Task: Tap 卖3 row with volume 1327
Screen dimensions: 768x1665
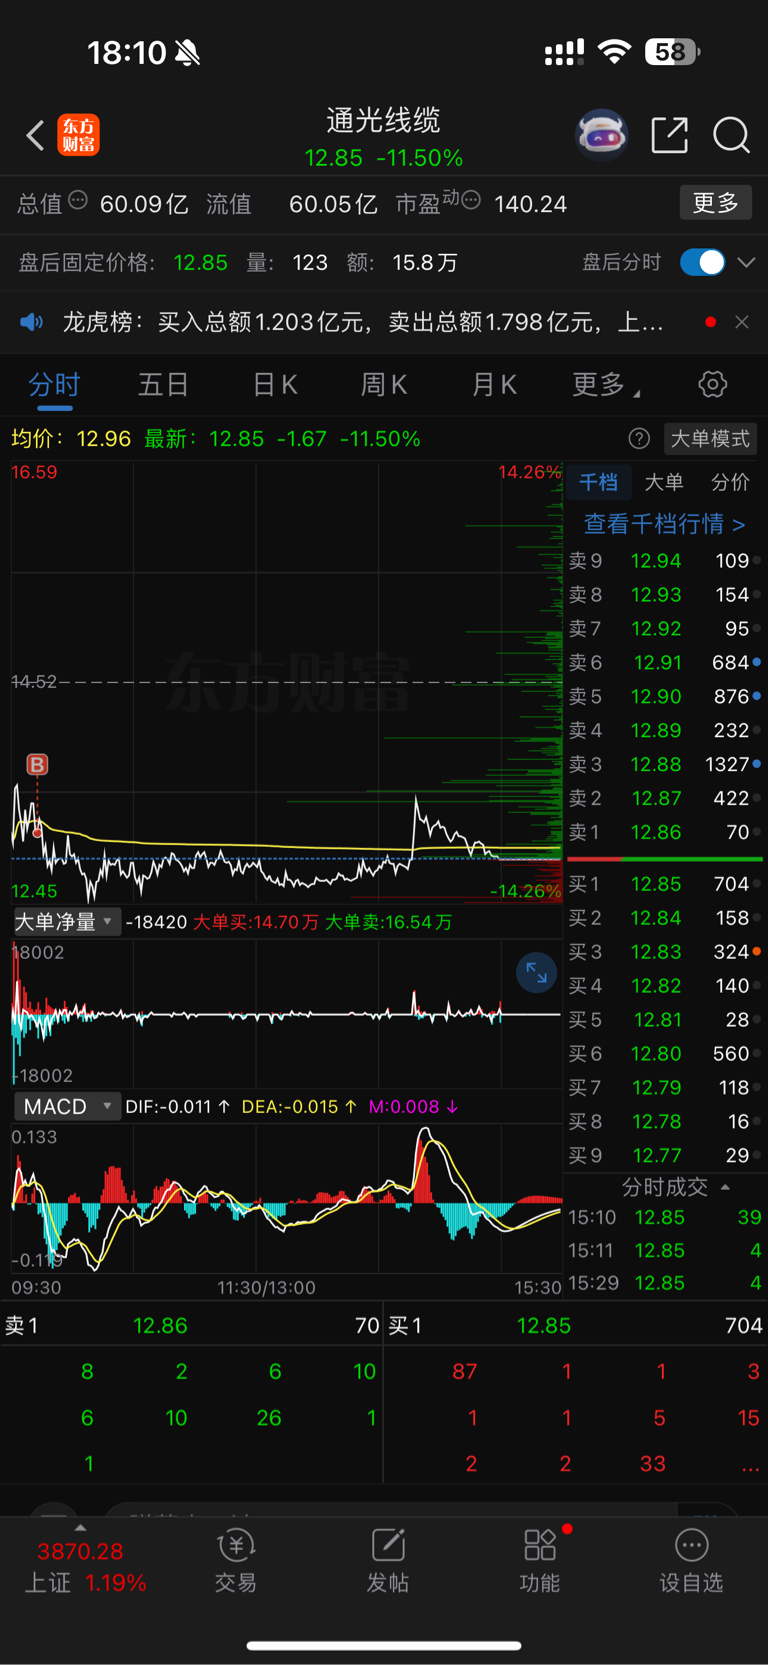Action: (664, 764)
